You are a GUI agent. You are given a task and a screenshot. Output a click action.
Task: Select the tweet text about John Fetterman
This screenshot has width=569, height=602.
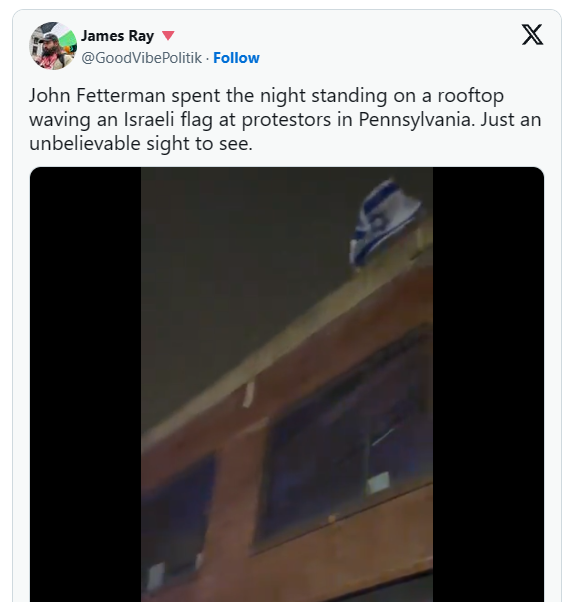coord(285,119)
